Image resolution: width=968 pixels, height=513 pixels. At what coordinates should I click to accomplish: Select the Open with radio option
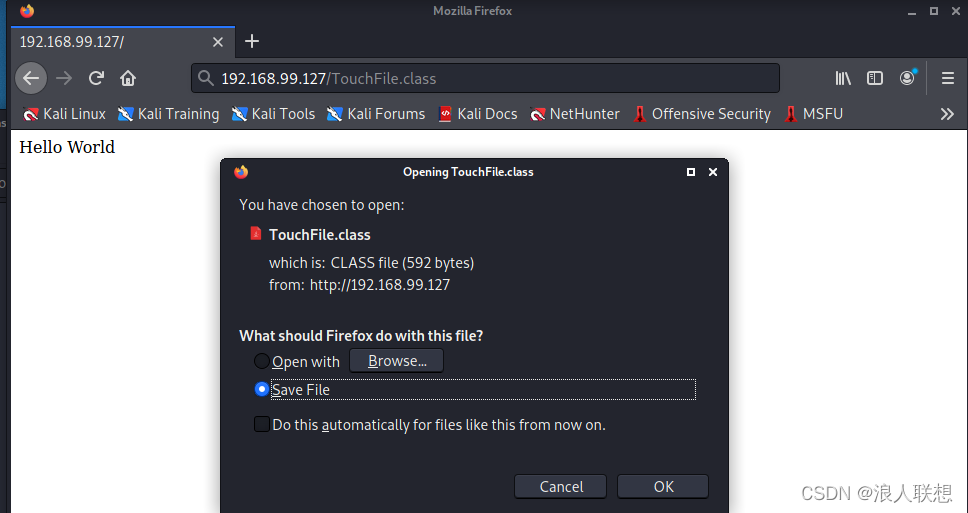[x=262, y=361]
